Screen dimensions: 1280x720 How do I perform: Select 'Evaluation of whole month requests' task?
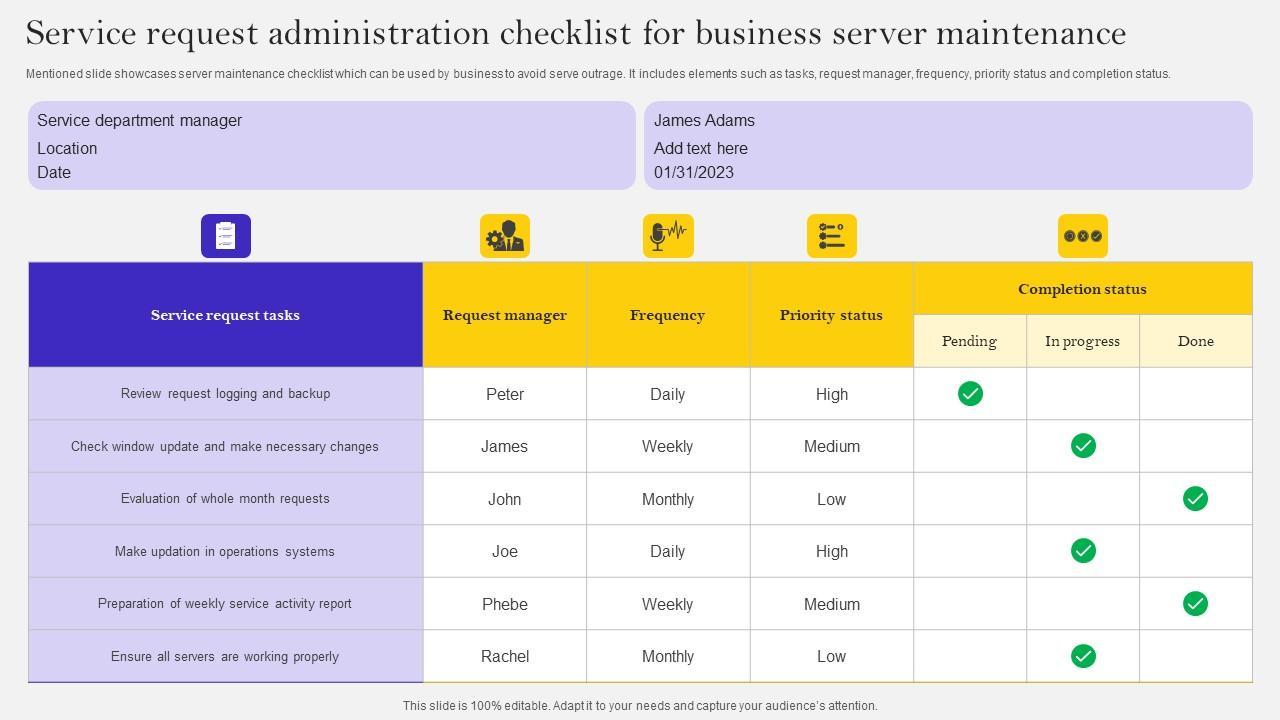pyautogui.click(x=225, y=499)
